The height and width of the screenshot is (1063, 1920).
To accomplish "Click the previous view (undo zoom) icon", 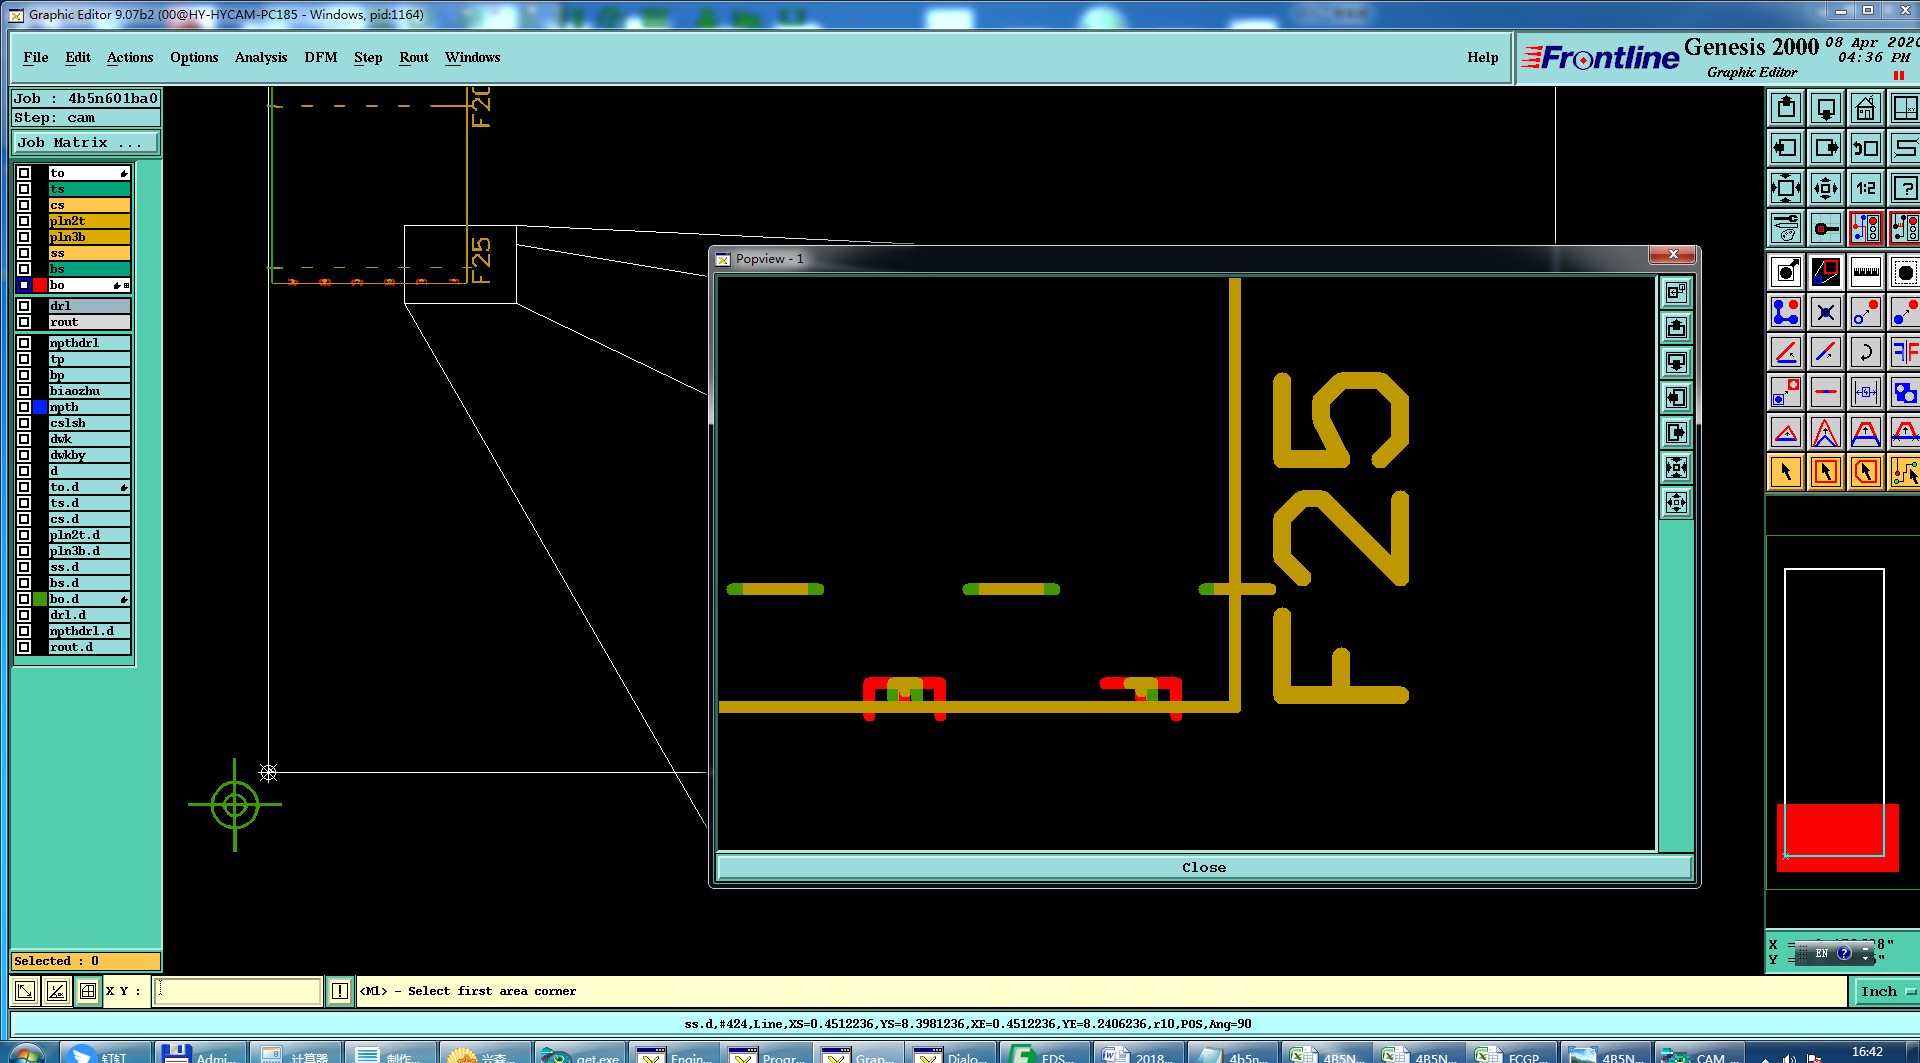I will point(1866,148).
